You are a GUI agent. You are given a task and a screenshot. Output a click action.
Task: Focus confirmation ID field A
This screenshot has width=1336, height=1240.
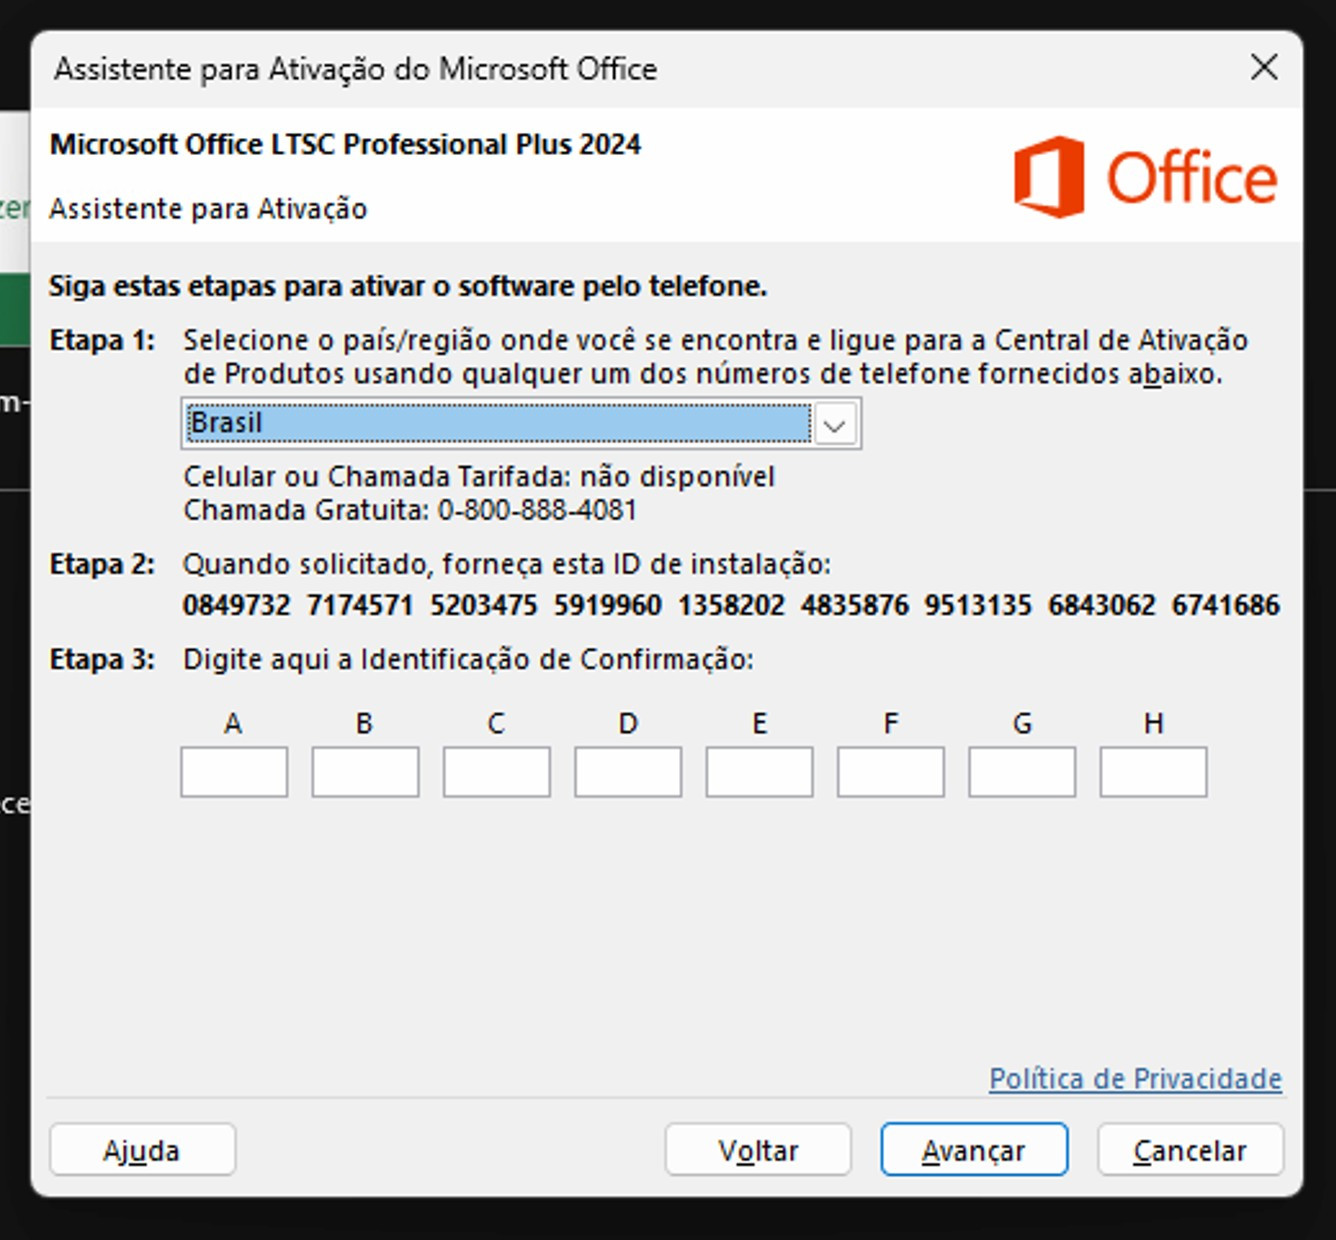point(234,772)
